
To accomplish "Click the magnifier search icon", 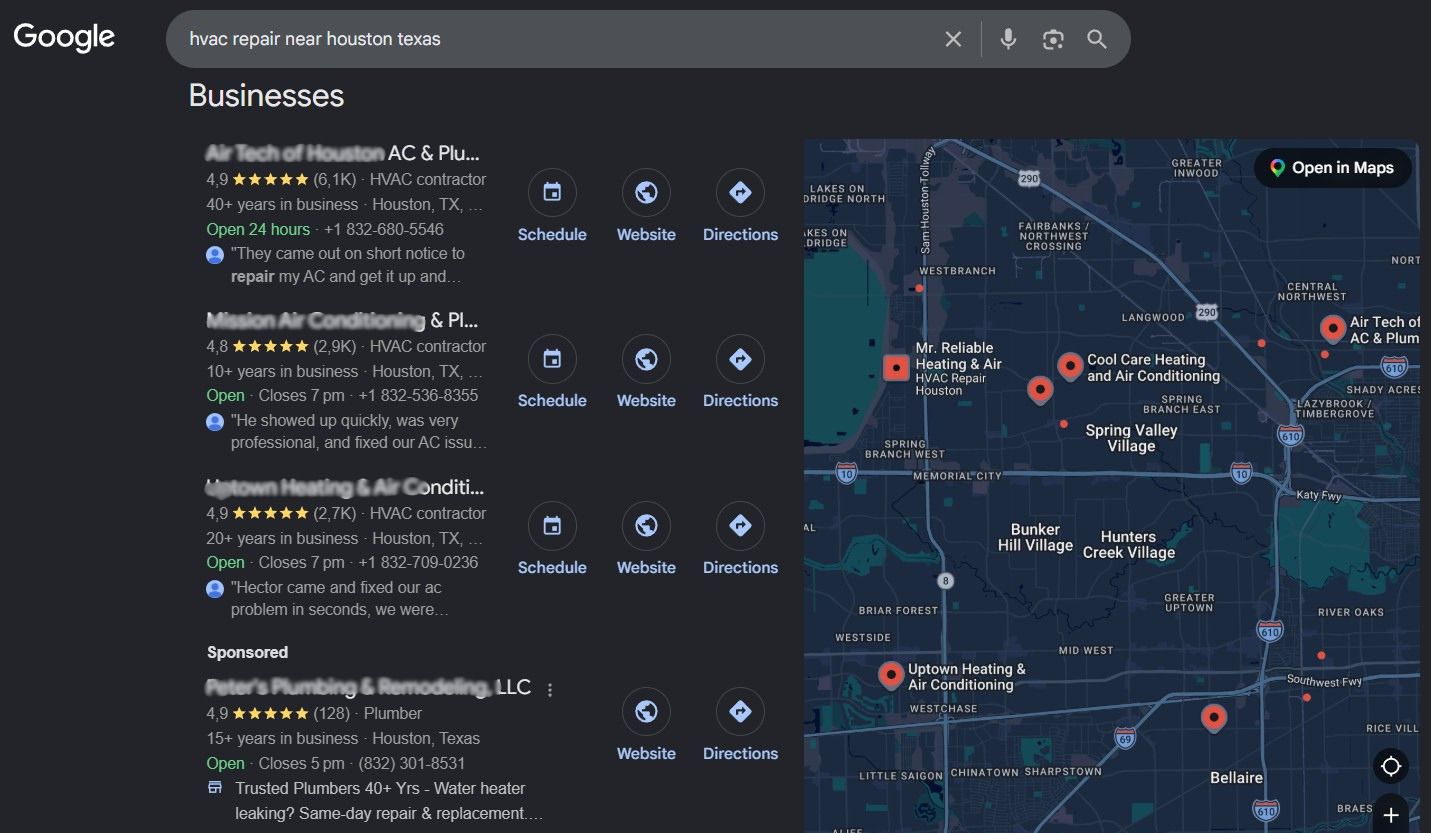I will 1097,39.
